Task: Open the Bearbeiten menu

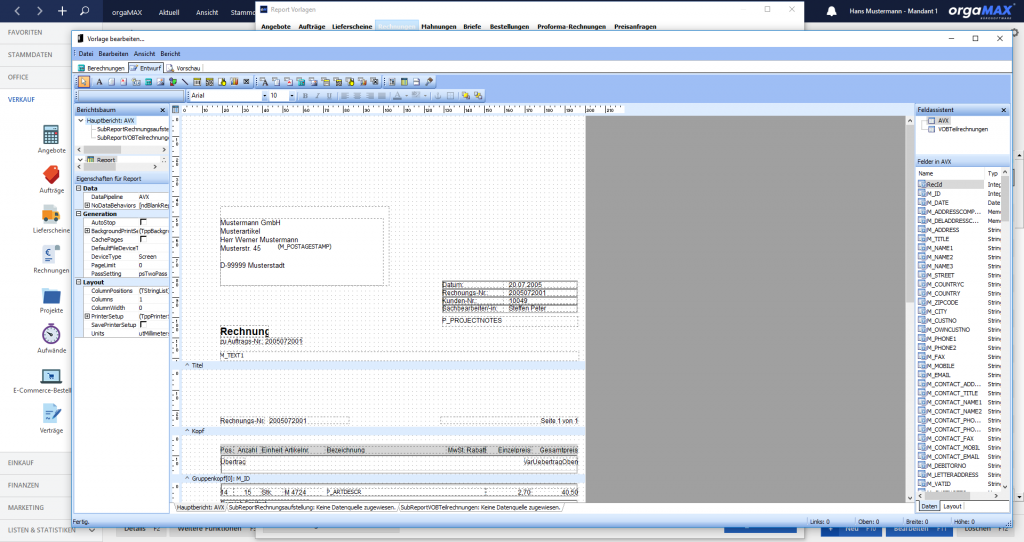Action: pyautogui.click(x=114, y=54)
